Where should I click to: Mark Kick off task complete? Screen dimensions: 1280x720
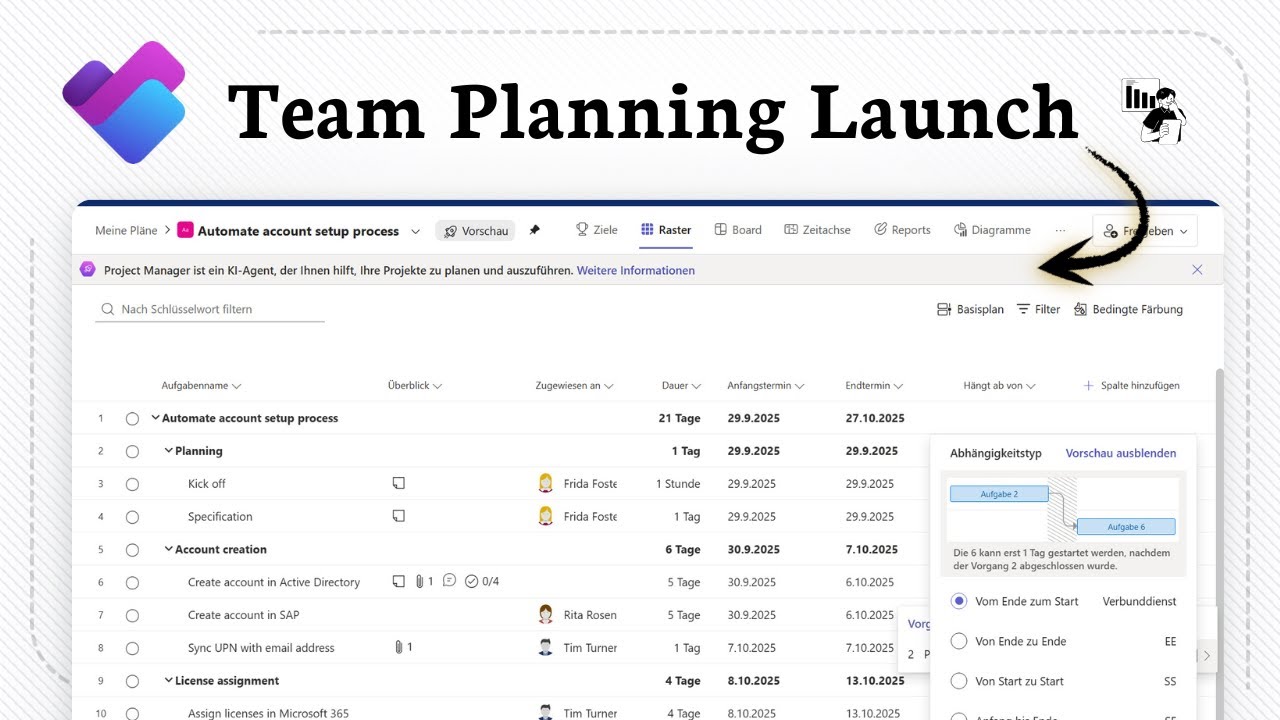pyautogui.click(x=132, y=484)
